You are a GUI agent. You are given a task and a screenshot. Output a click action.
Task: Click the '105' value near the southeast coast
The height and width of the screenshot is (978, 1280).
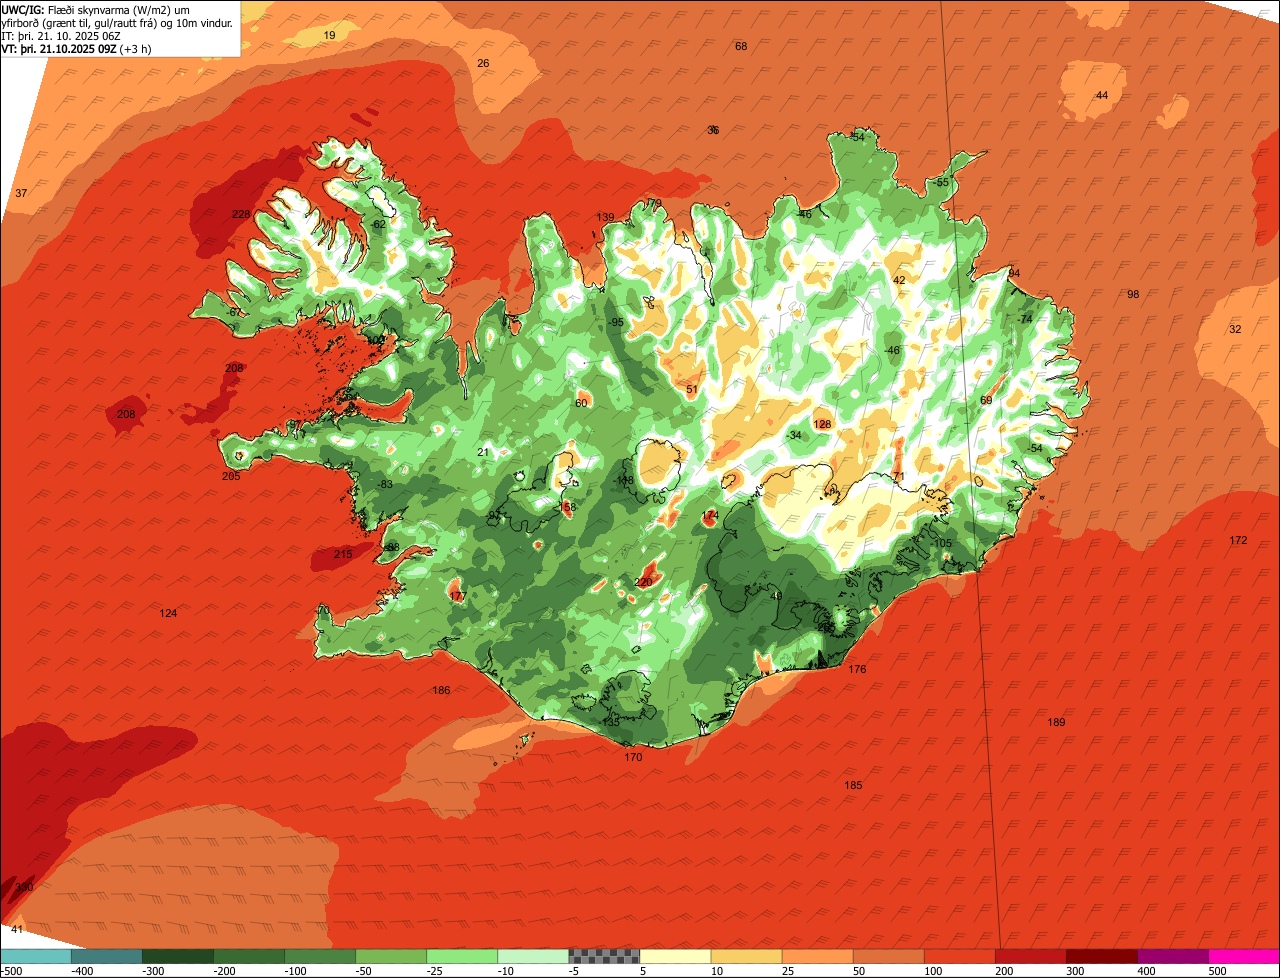point(943,544)
